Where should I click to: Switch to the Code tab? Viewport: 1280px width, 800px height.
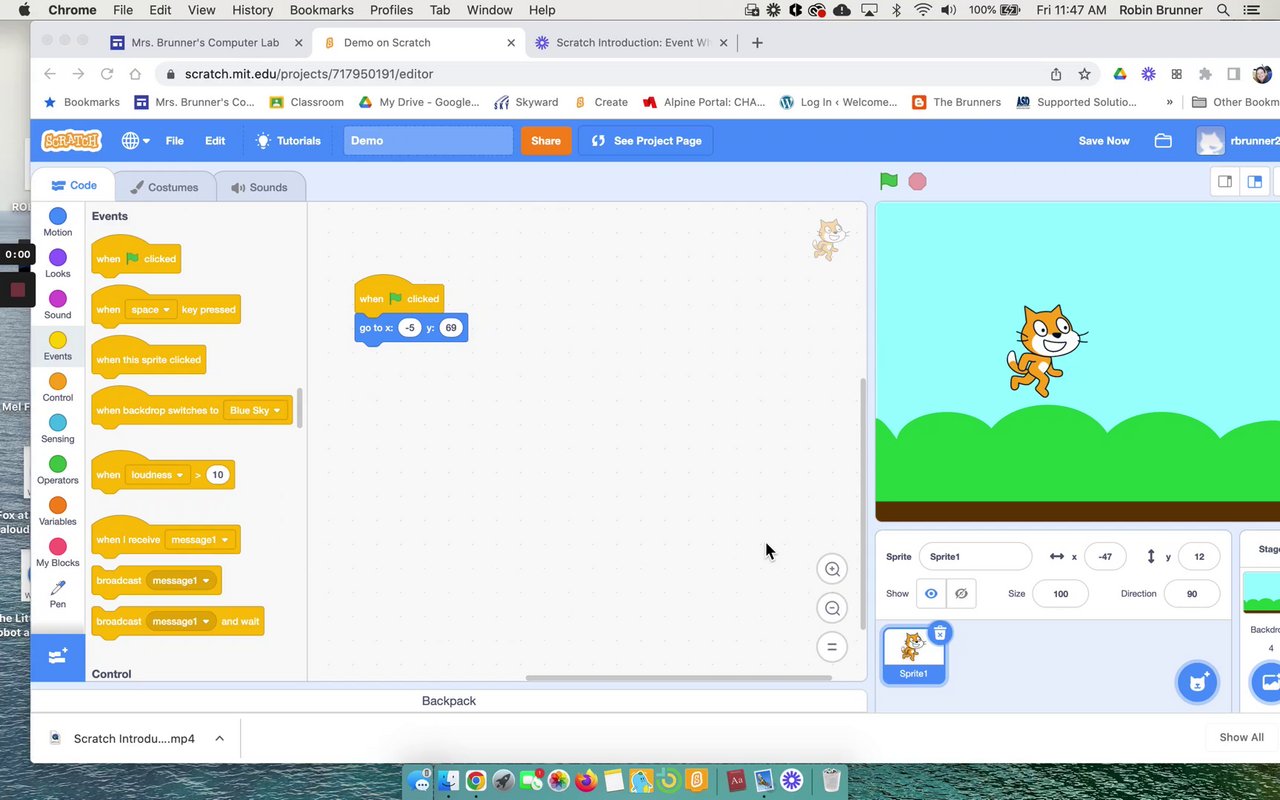(x=73, y=186)
